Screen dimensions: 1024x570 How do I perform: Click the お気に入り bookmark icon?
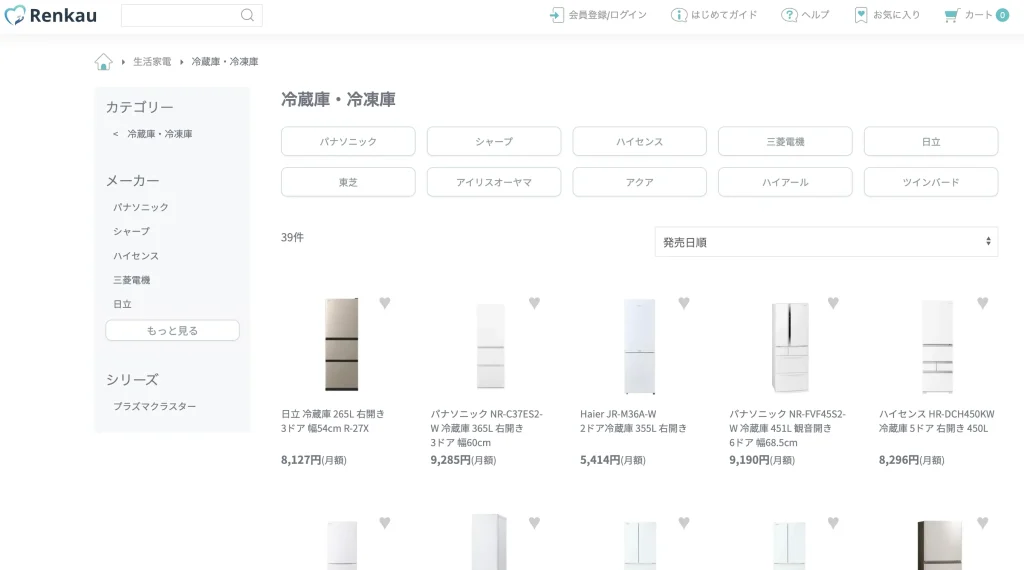861,15
